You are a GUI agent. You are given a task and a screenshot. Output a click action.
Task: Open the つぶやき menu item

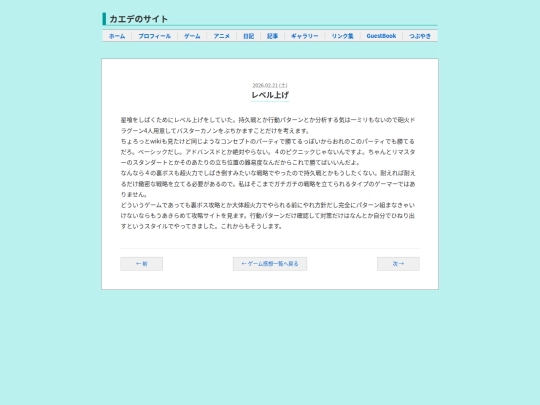point(420,36)
